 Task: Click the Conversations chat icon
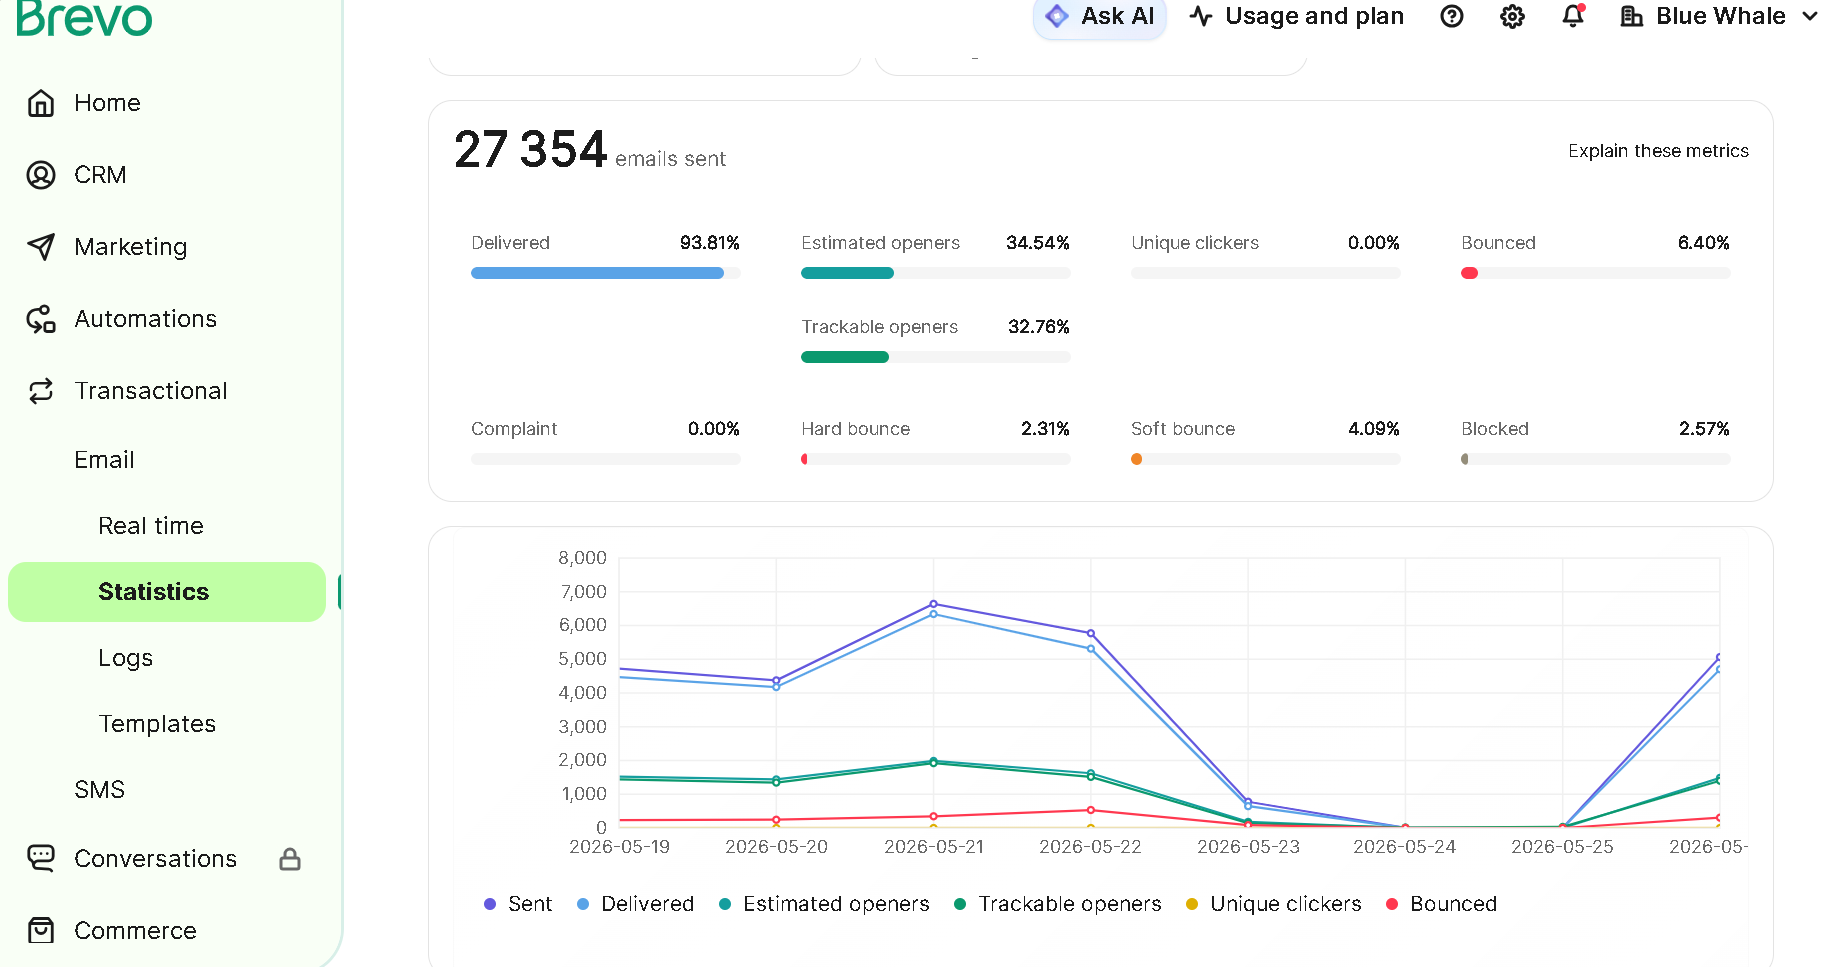coord(41,858)
